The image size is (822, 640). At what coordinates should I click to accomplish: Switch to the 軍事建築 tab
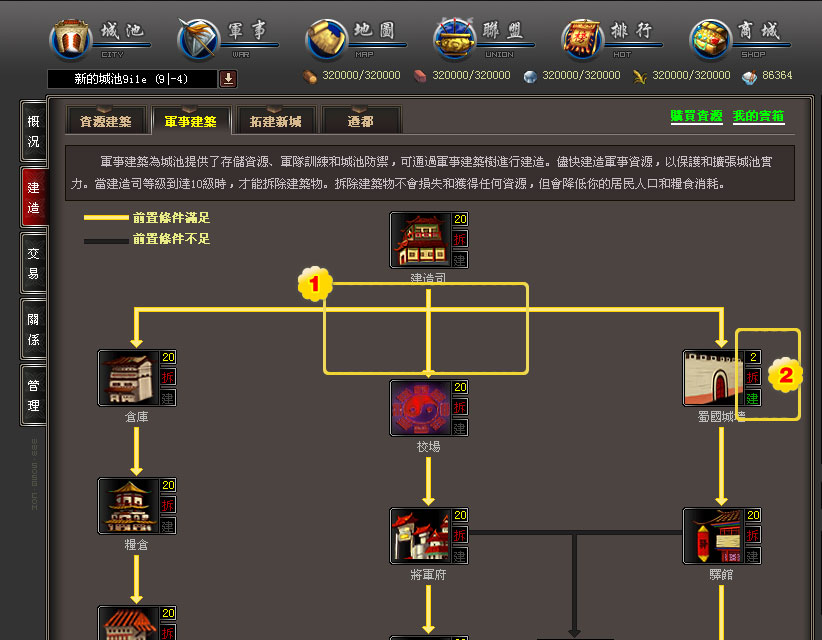click(191, 121)
